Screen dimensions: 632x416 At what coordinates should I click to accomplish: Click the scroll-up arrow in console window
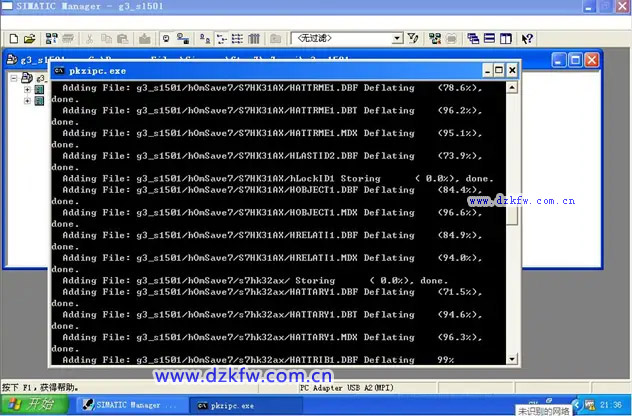[x=512, y=88]
